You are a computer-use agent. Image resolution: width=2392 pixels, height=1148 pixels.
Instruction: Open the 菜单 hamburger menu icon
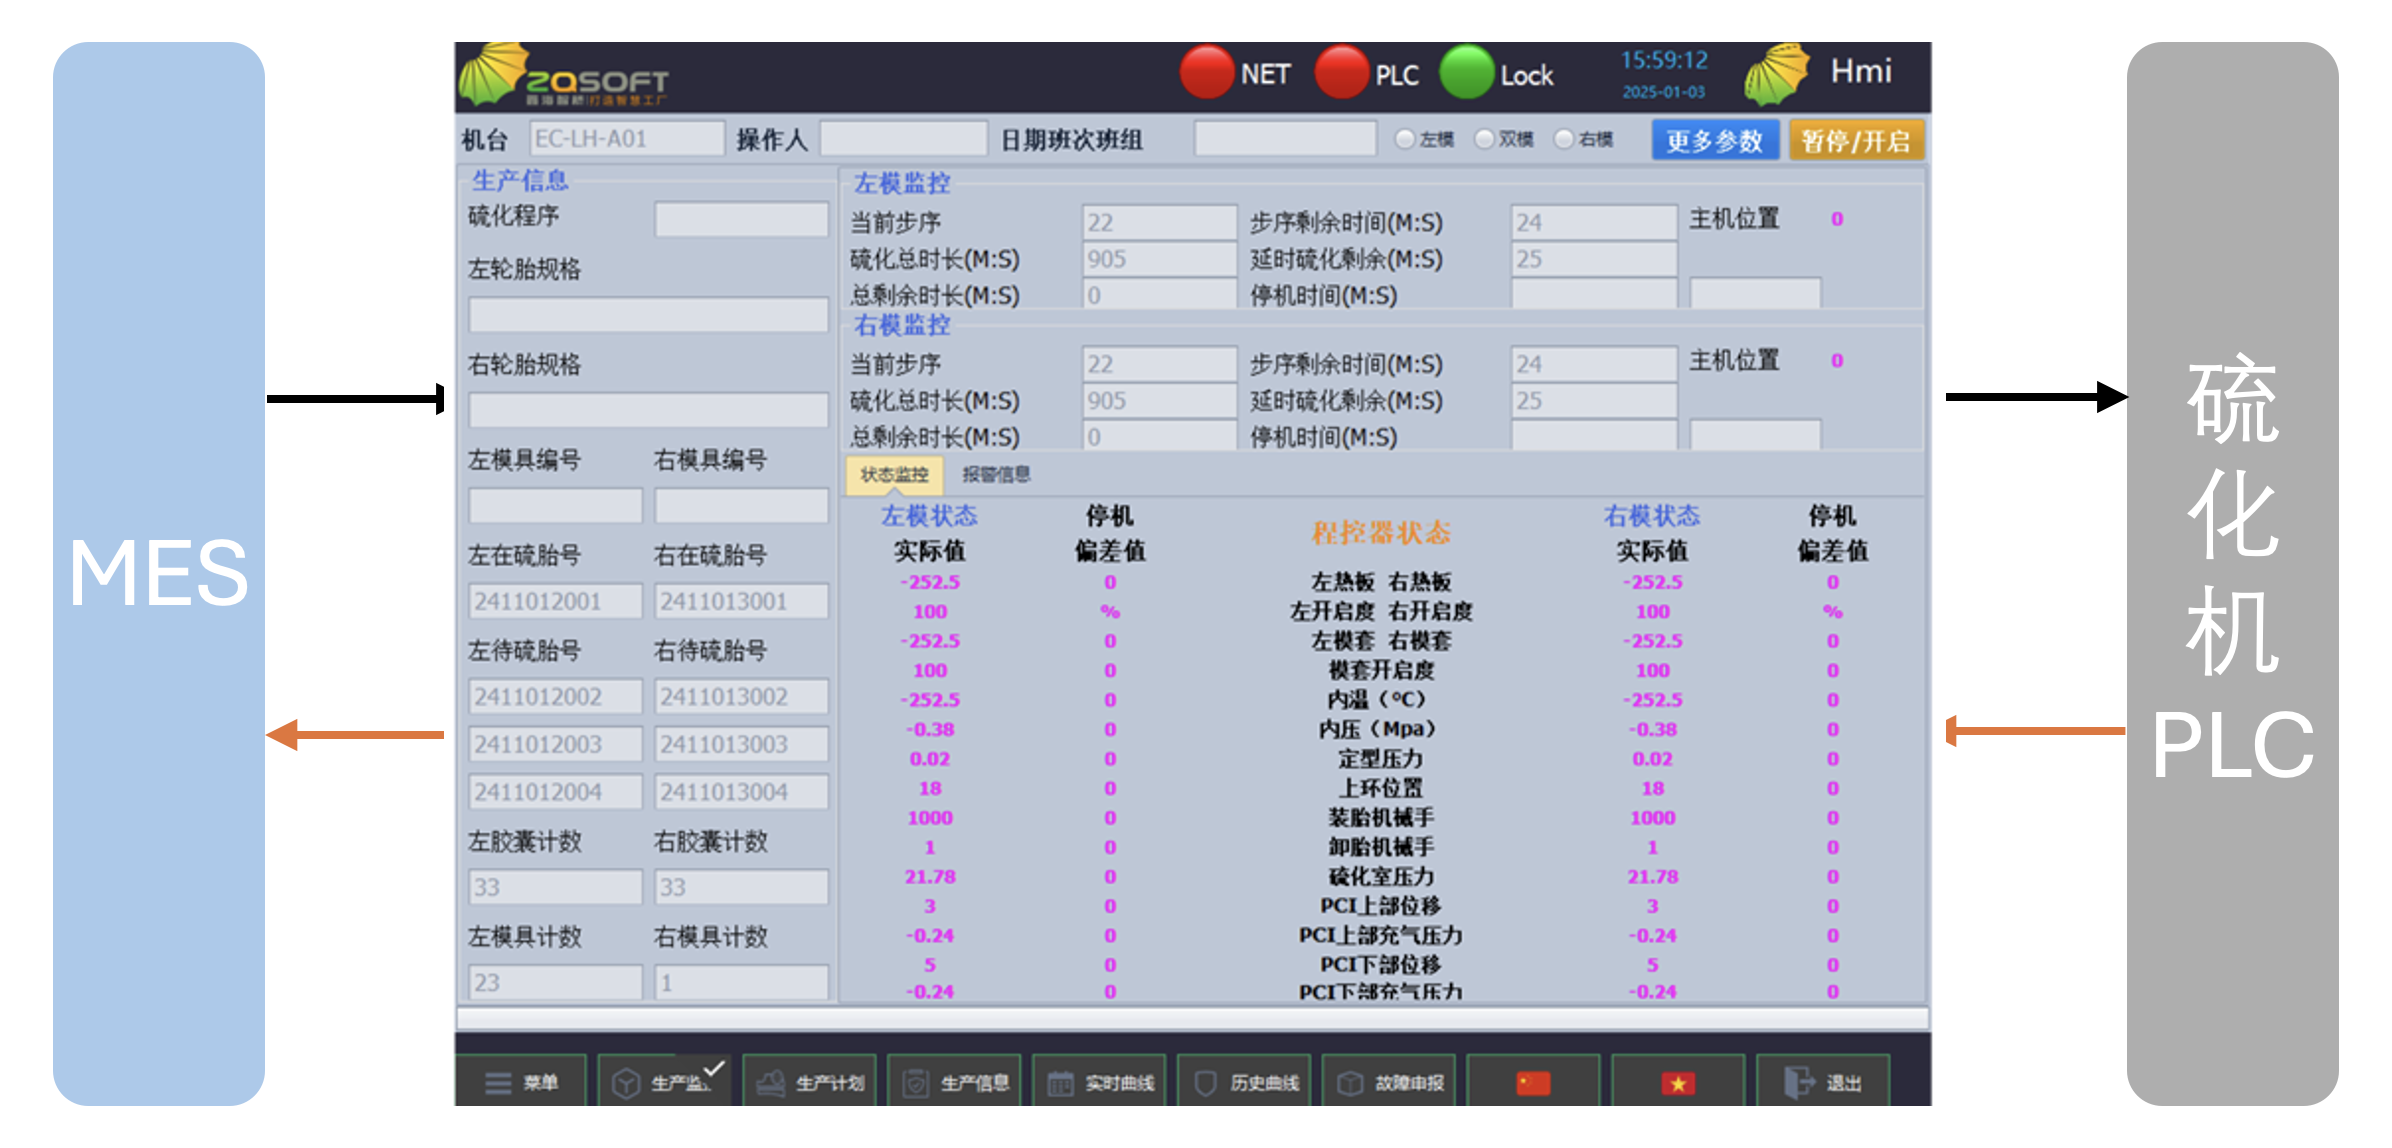(497, 1083)
